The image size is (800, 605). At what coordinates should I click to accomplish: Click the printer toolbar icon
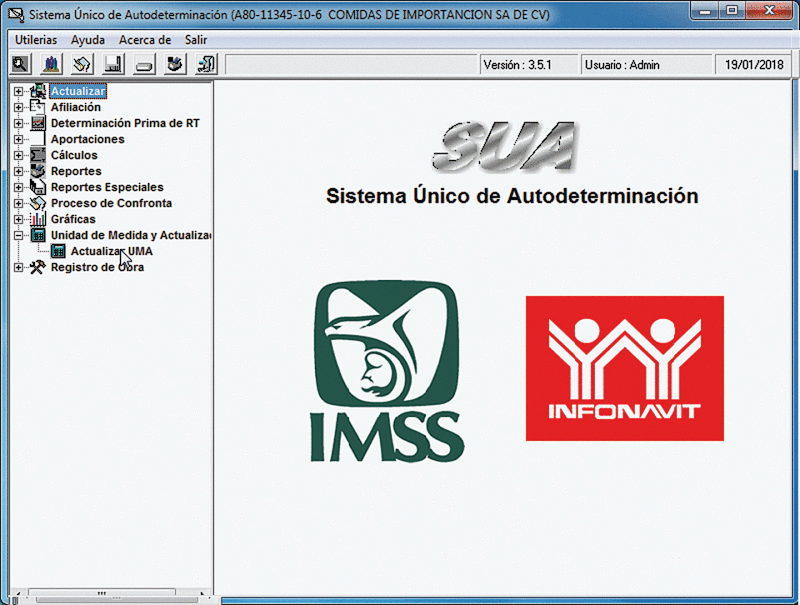174,64
